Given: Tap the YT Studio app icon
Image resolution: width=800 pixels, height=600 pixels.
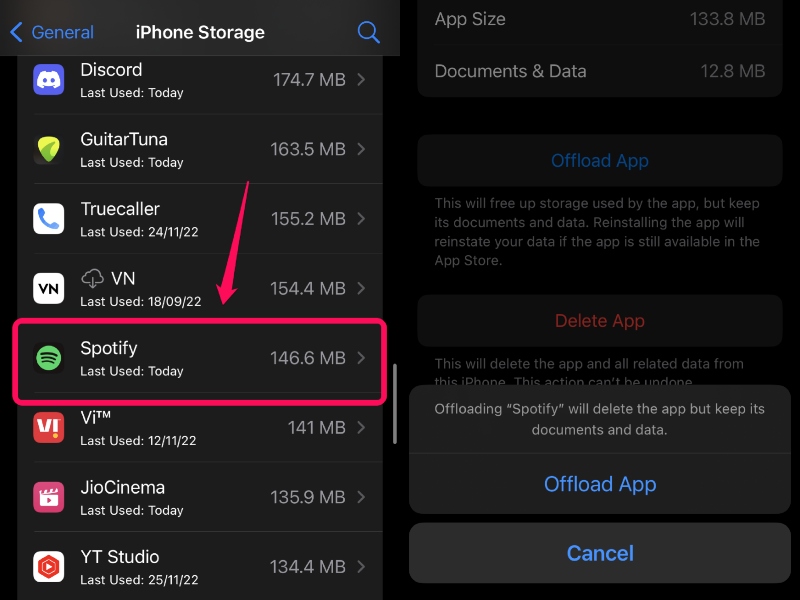Looking at the screenshot, I should pyautogui.click(x=49, y=566).
